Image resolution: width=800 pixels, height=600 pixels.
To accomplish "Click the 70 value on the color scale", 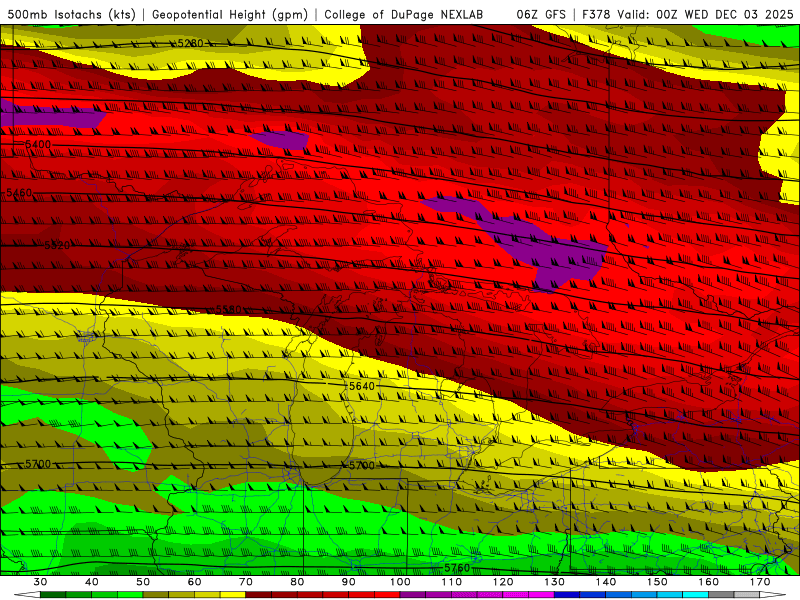I will pos(246,582).
